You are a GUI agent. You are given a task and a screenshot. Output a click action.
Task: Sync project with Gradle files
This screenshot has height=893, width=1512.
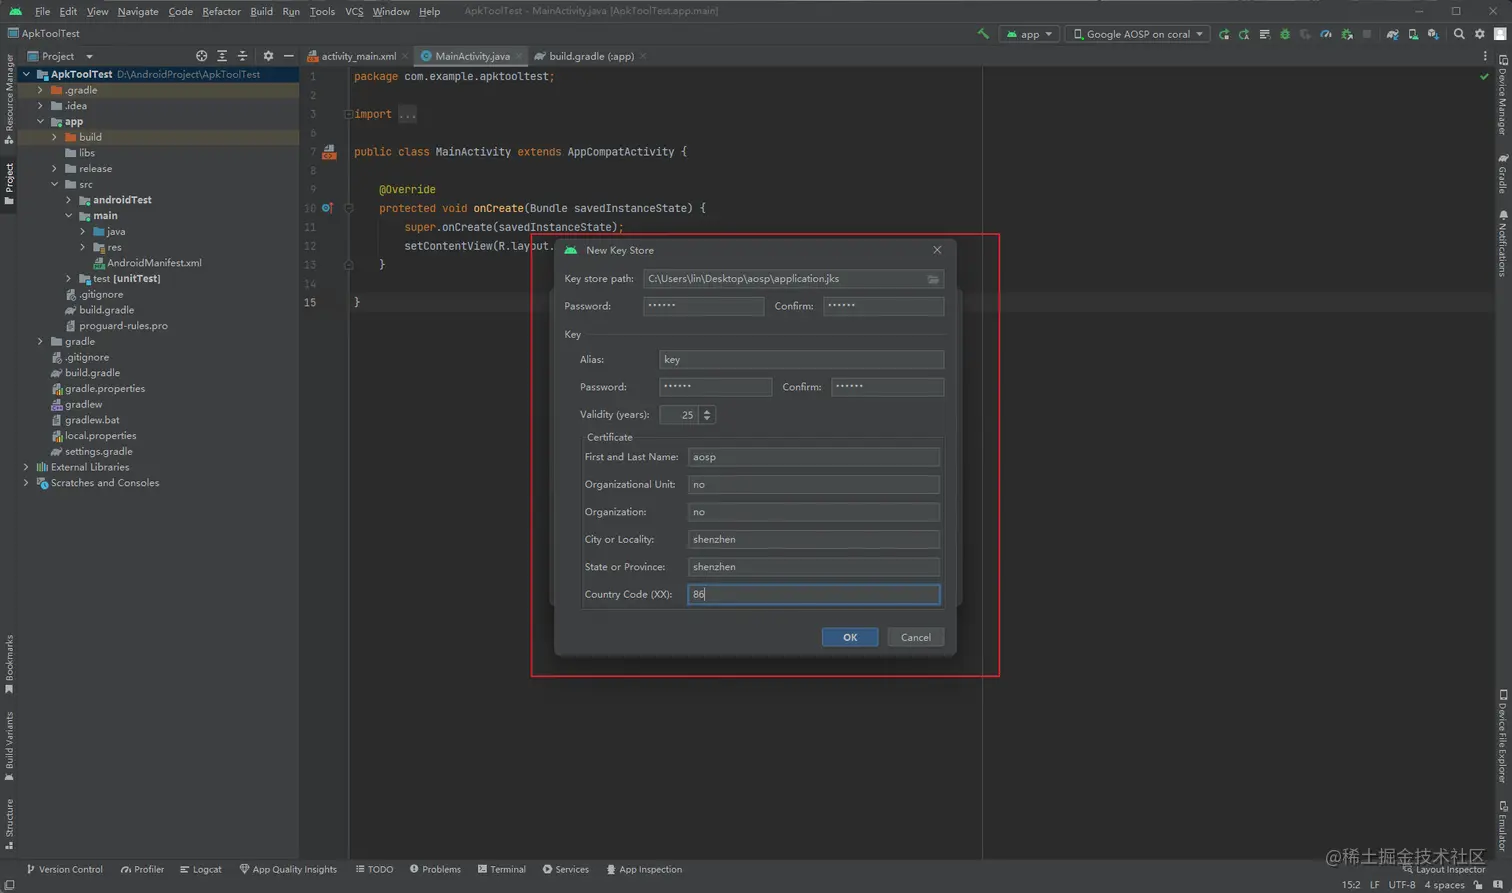(x=1392, y=34)
